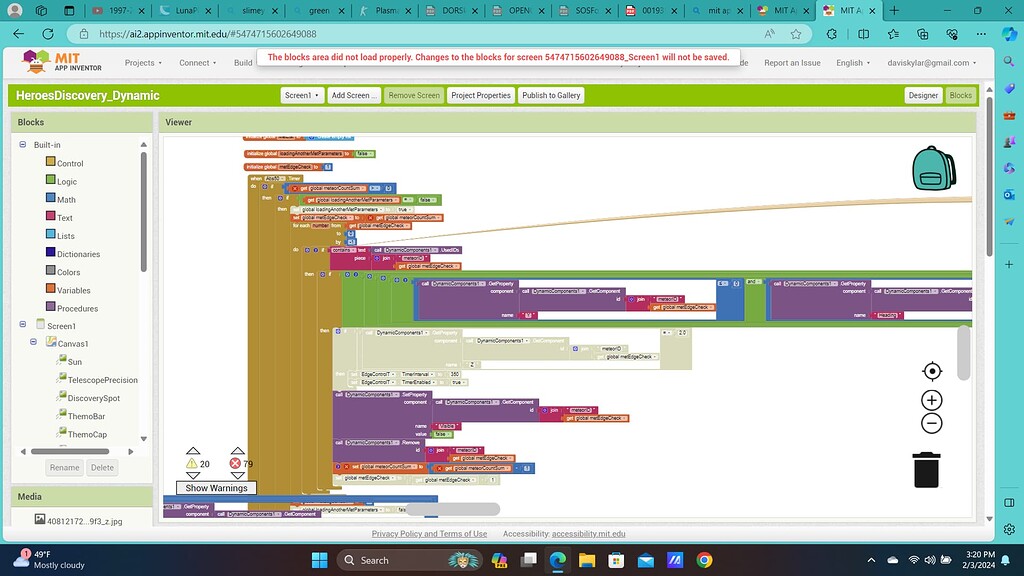
Task: Click the Show Warnings button
Action: (215, 488)
